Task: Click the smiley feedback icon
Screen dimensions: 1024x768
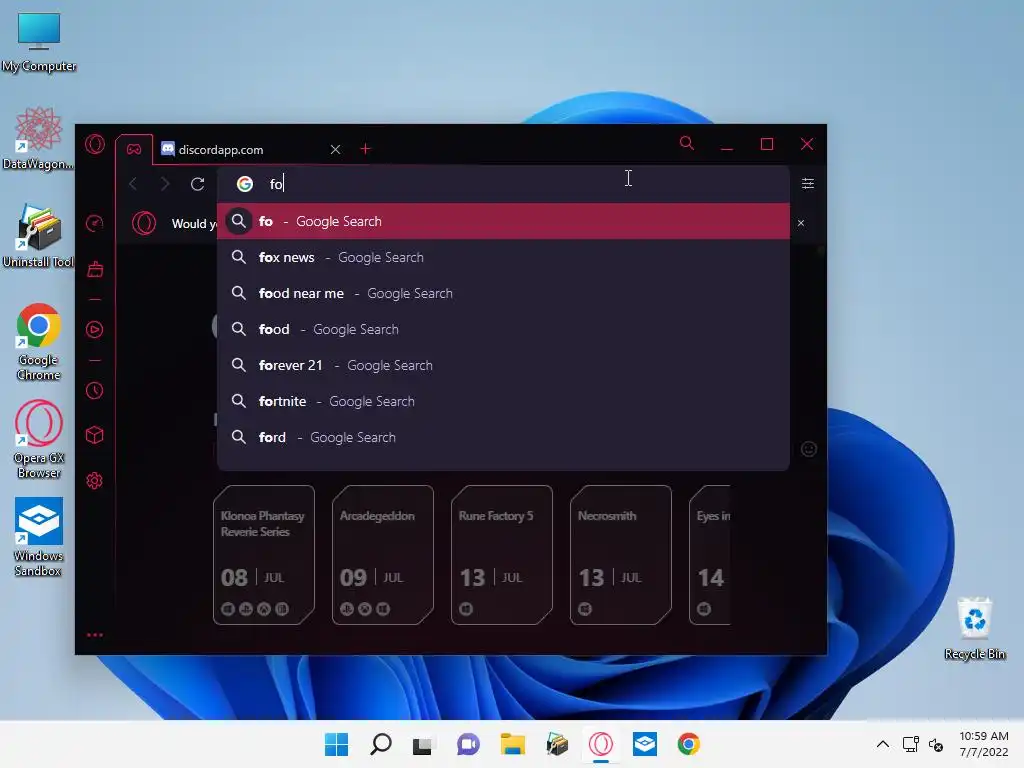Action: click(808, 449)
